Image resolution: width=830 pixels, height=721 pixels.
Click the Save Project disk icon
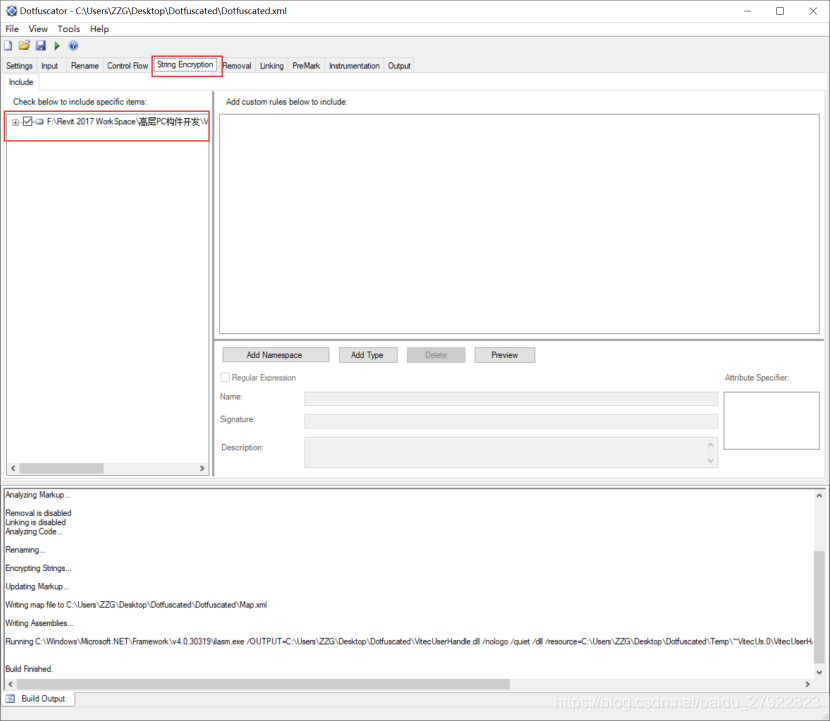[x=41, y=46]
